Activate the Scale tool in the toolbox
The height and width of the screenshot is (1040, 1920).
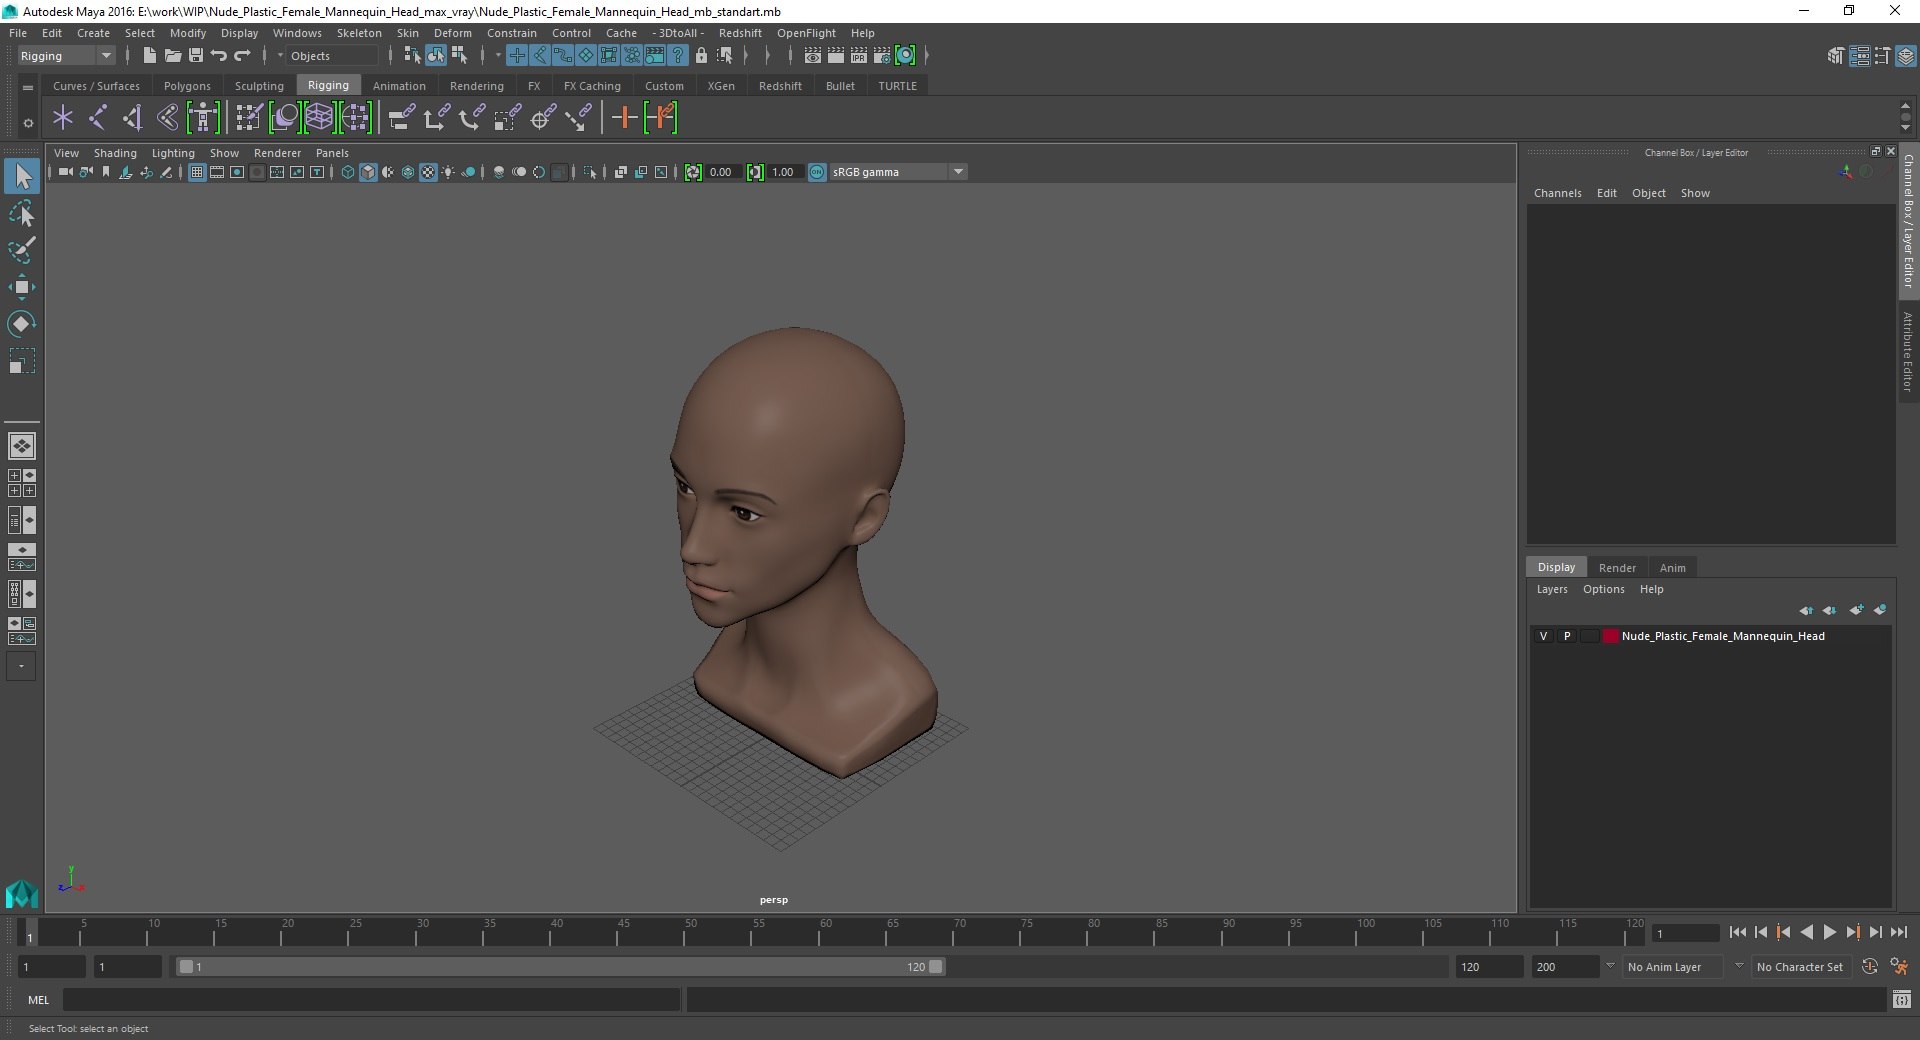[22, 360]
